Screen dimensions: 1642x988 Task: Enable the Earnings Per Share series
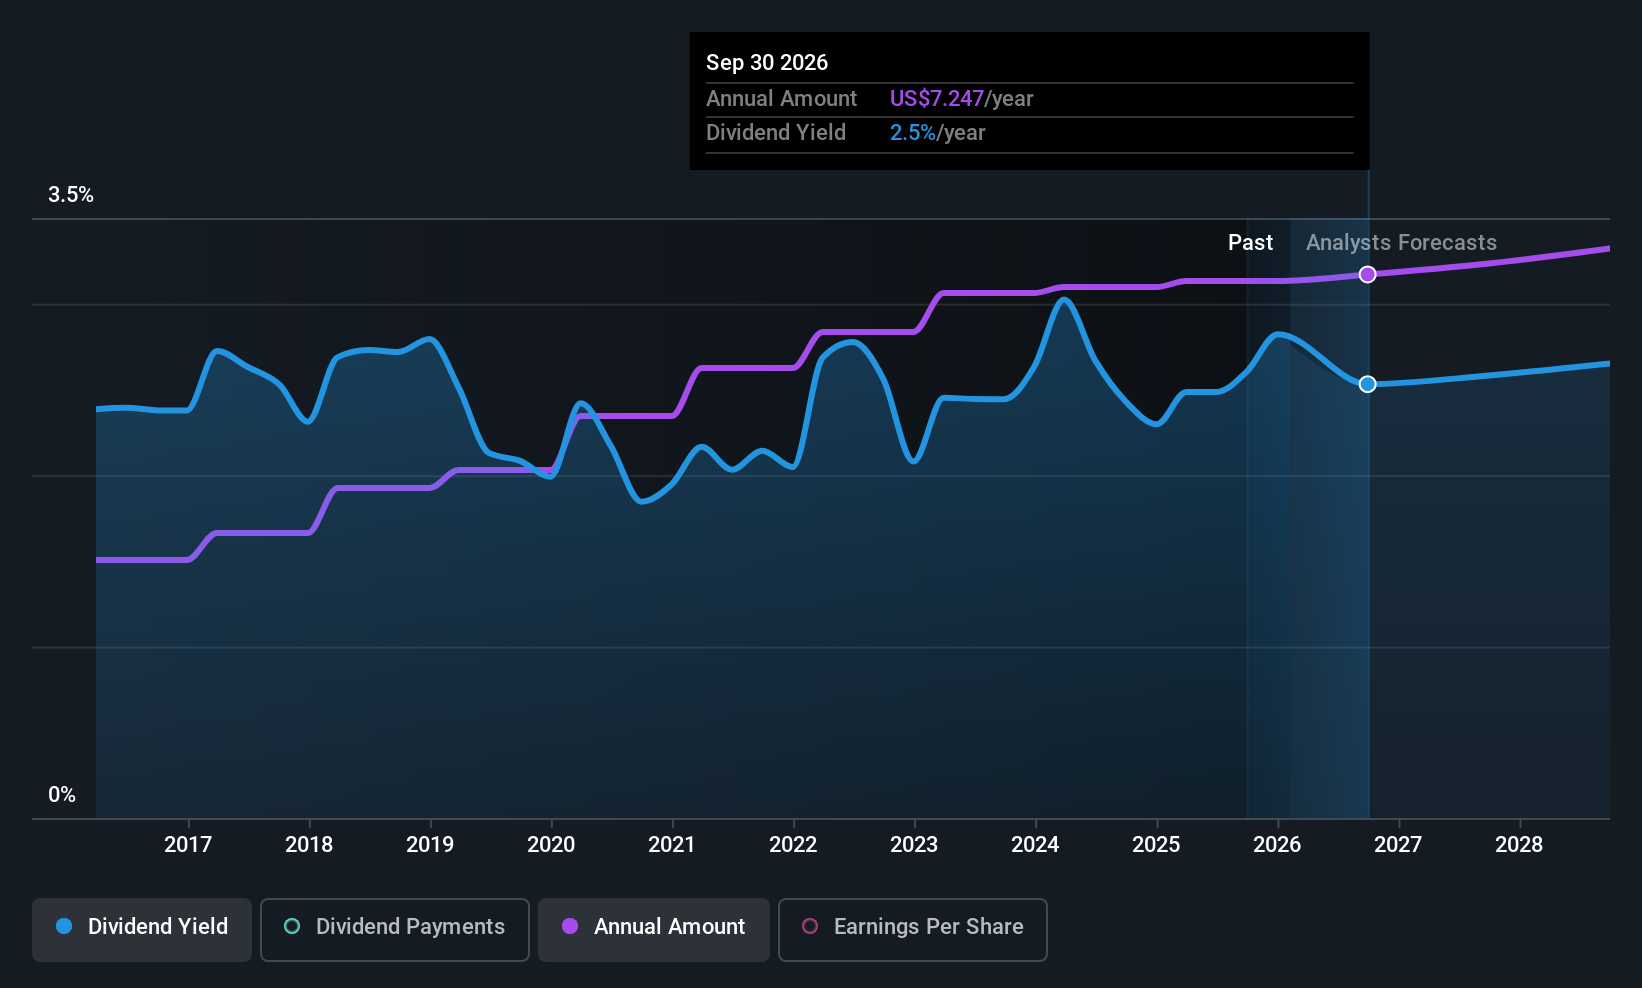(x=913, y=929)
